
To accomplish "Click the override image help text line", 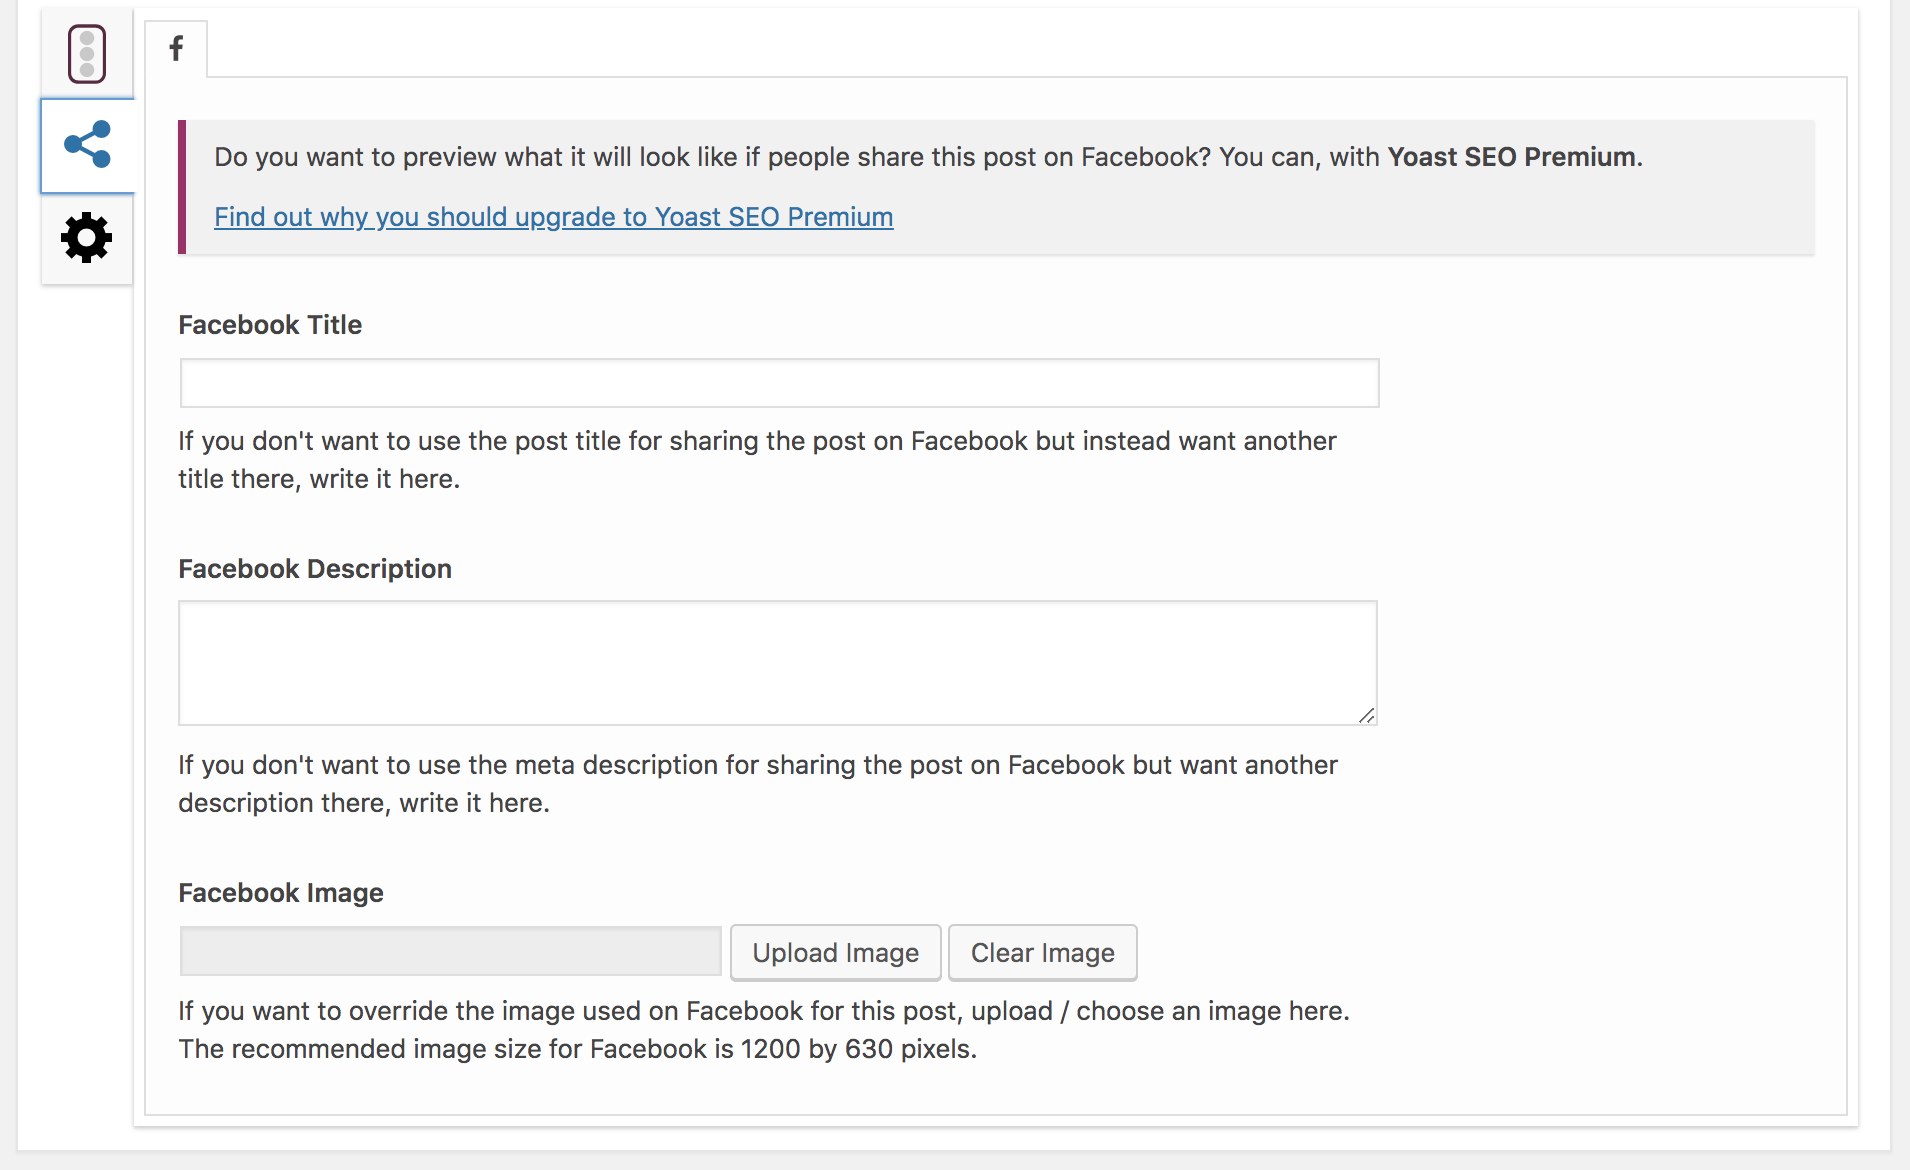I will [x=764, y=1011].
